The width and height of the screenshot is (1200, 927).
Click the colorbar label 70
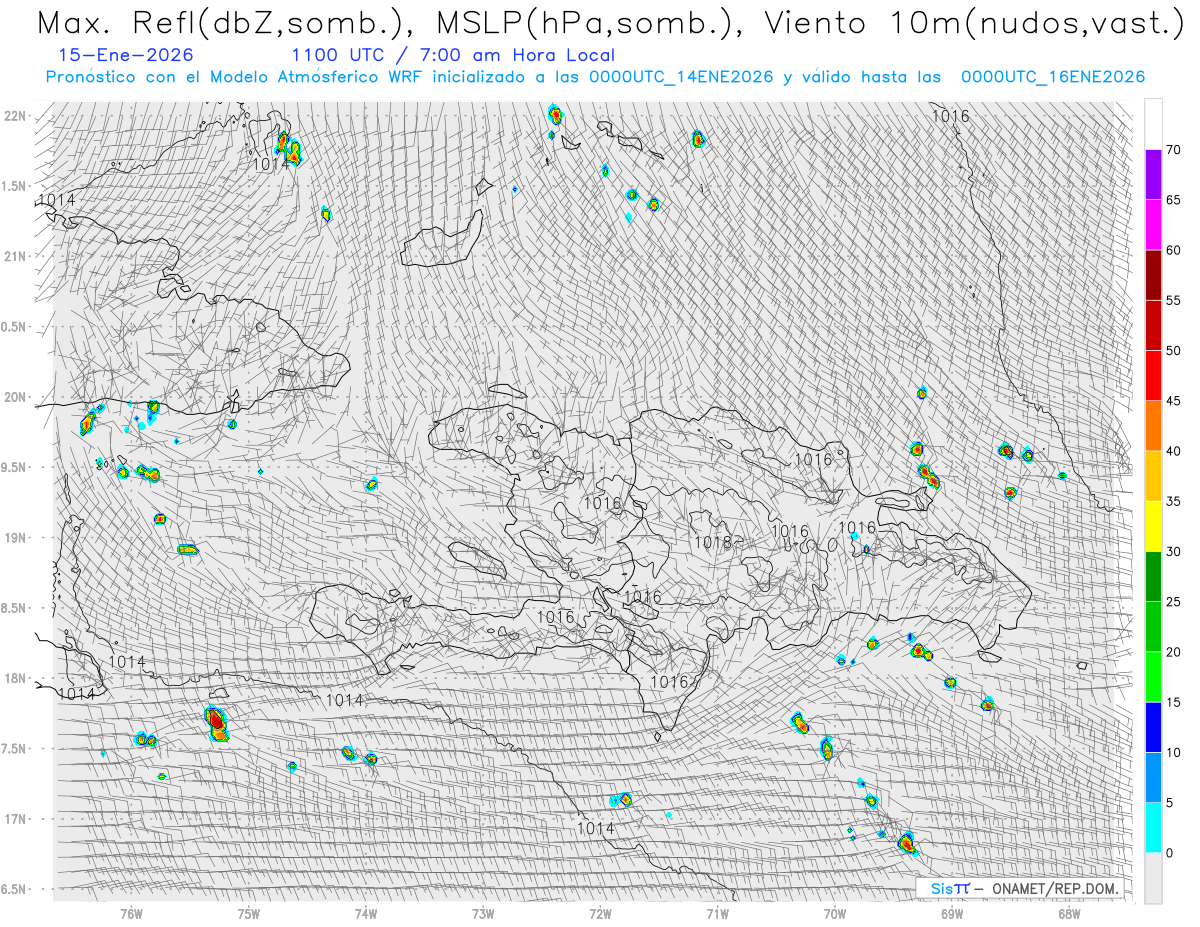click(x=1173, y=150)
